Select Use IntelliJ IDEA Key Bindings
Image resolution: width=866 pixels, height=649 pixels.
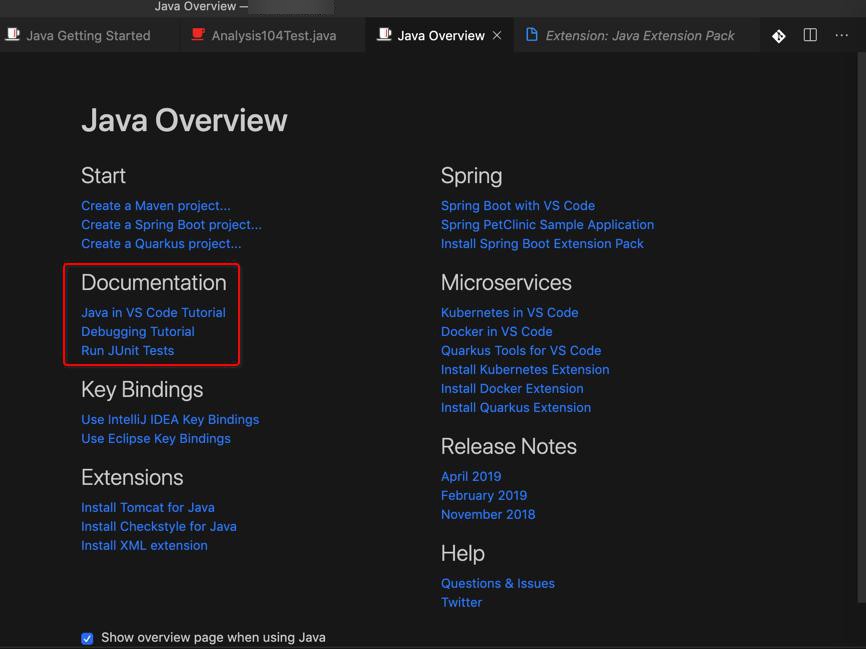pyautogui.click(x=170, y=420)
